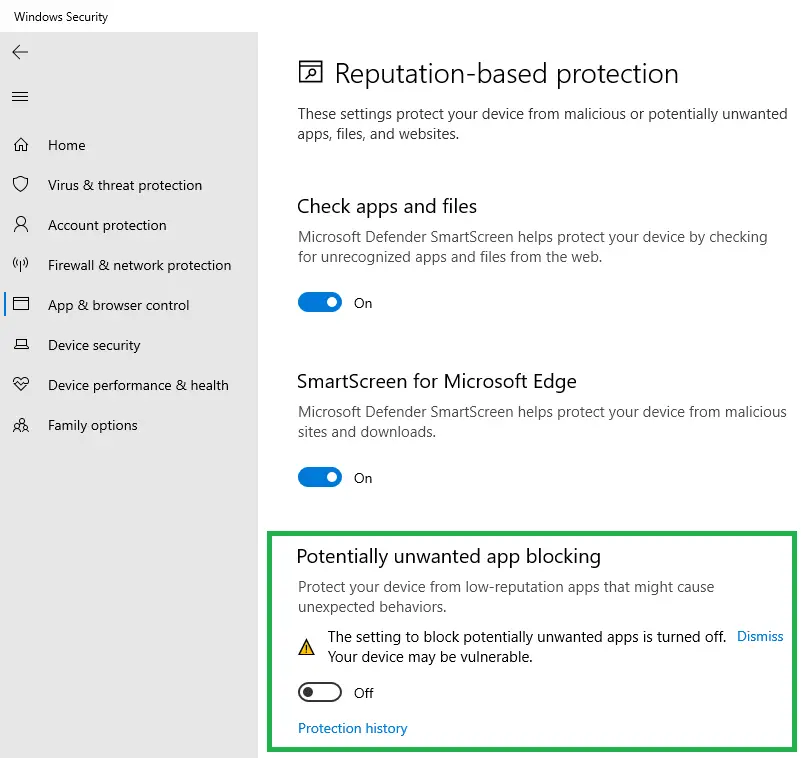Image resolution: width=801 pixels, height=758 pixels.
Task: Click the Reputation-based protection header icon
Action: [311, 72]
